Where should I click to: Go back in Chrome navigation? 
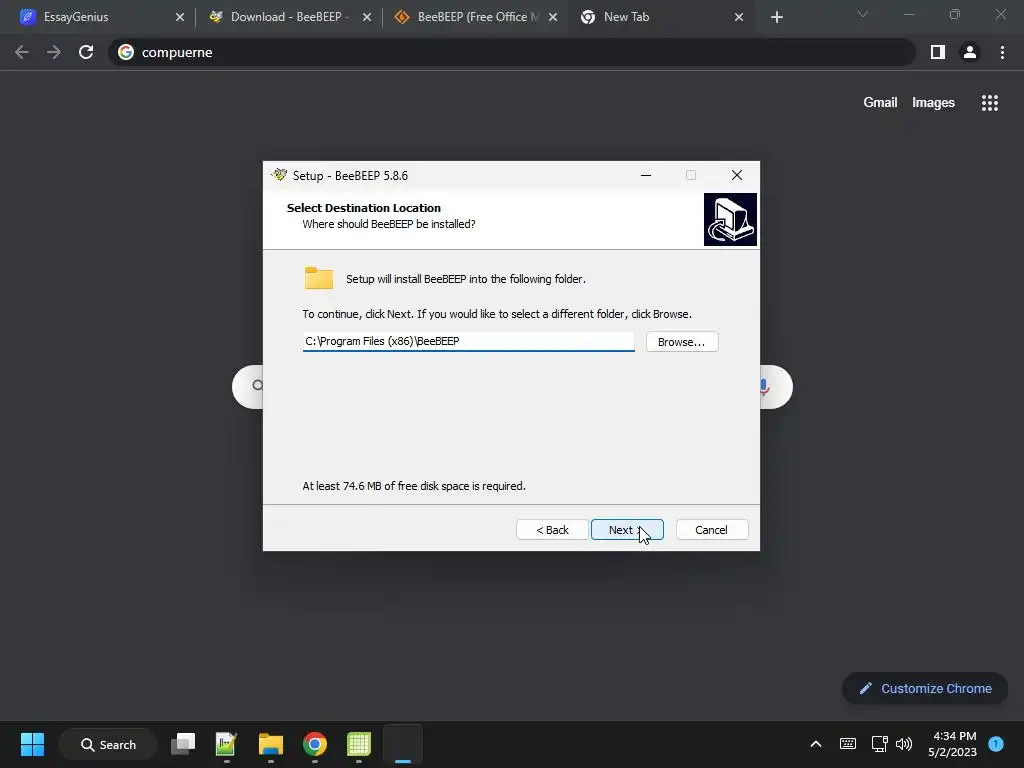pos(22,52)
